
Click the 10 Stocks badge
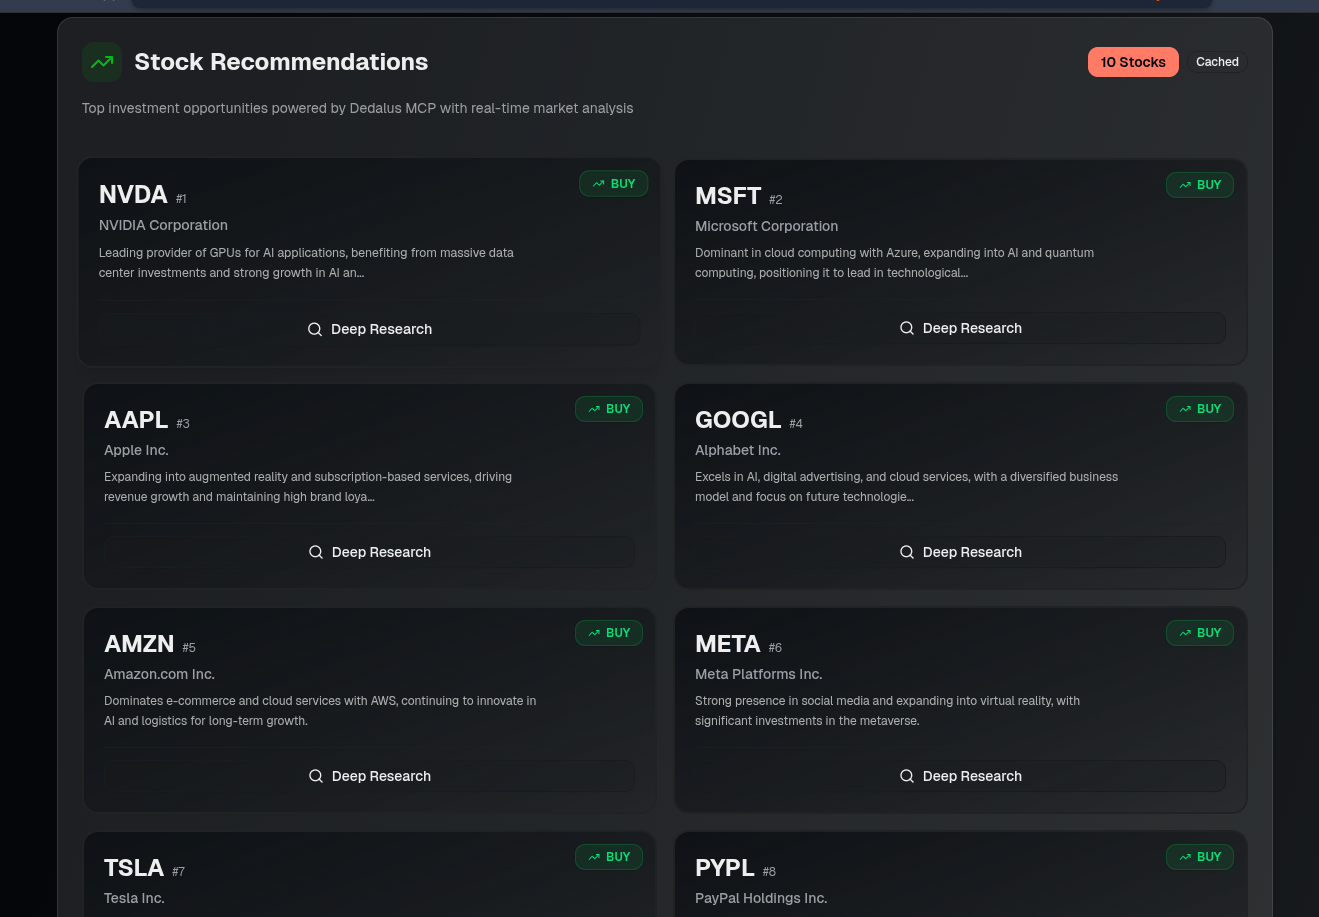point(1133,62)
